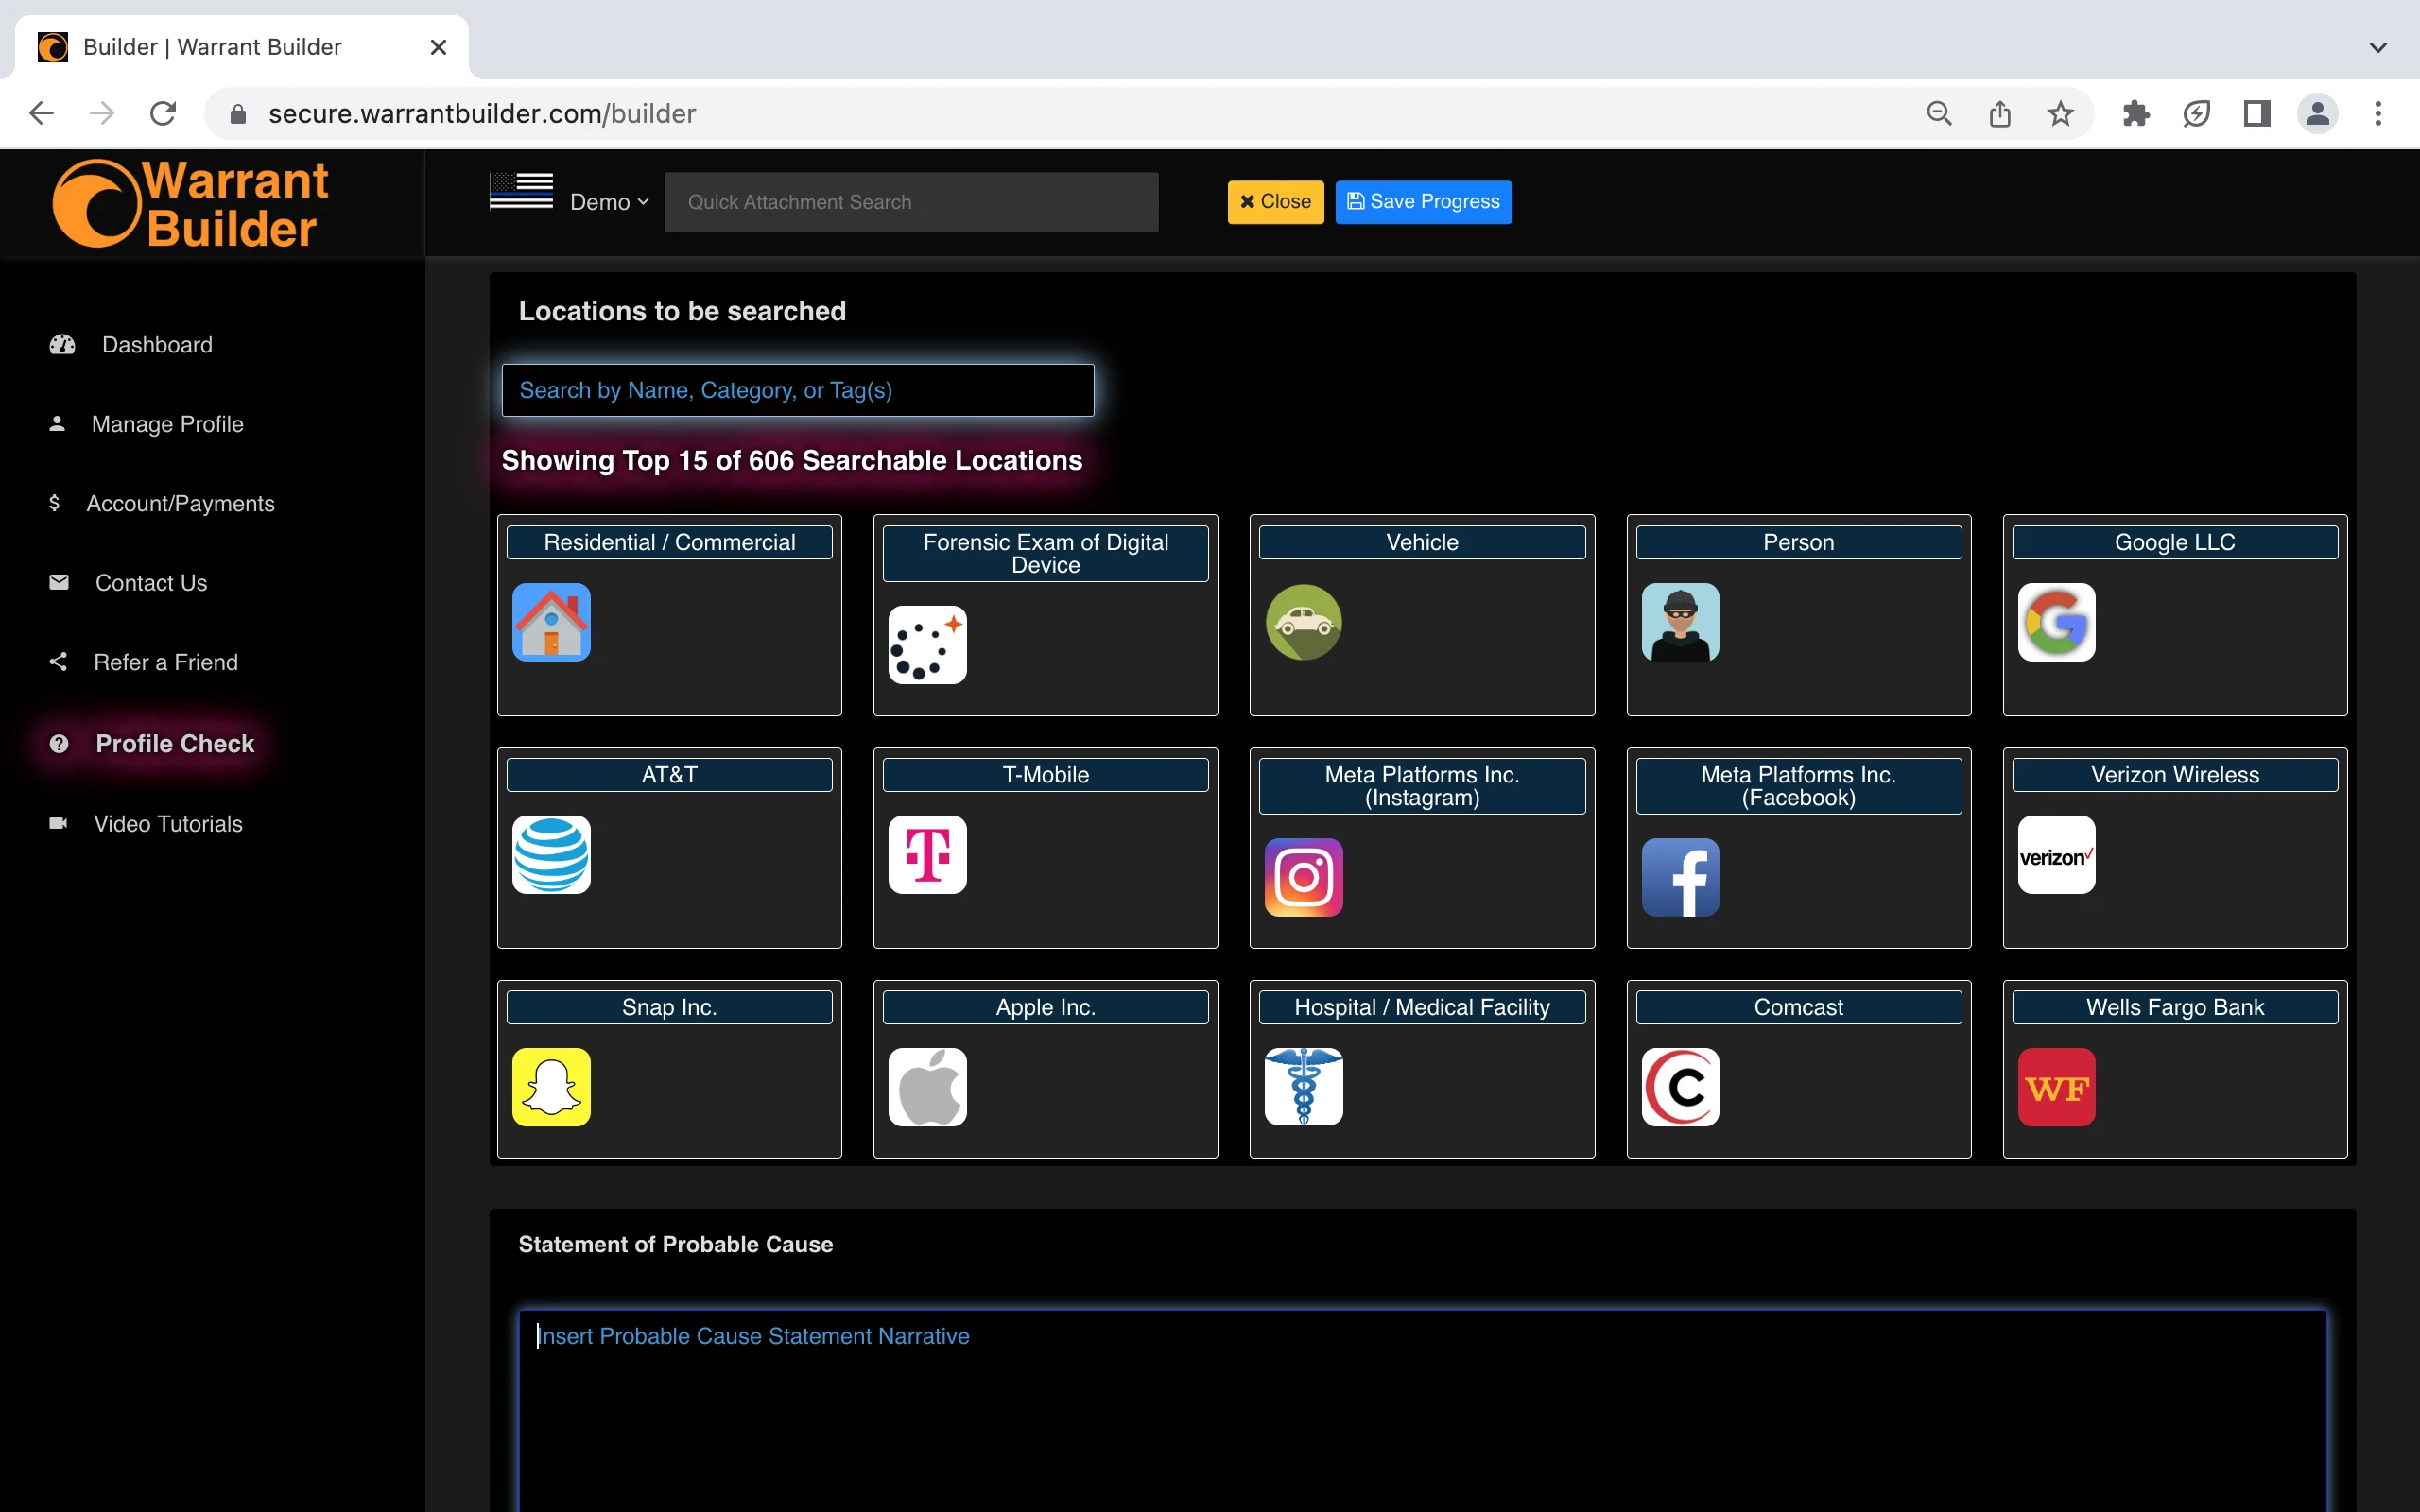
Task: Click the Warrant Builder logo
Action: tap(190, 204)
